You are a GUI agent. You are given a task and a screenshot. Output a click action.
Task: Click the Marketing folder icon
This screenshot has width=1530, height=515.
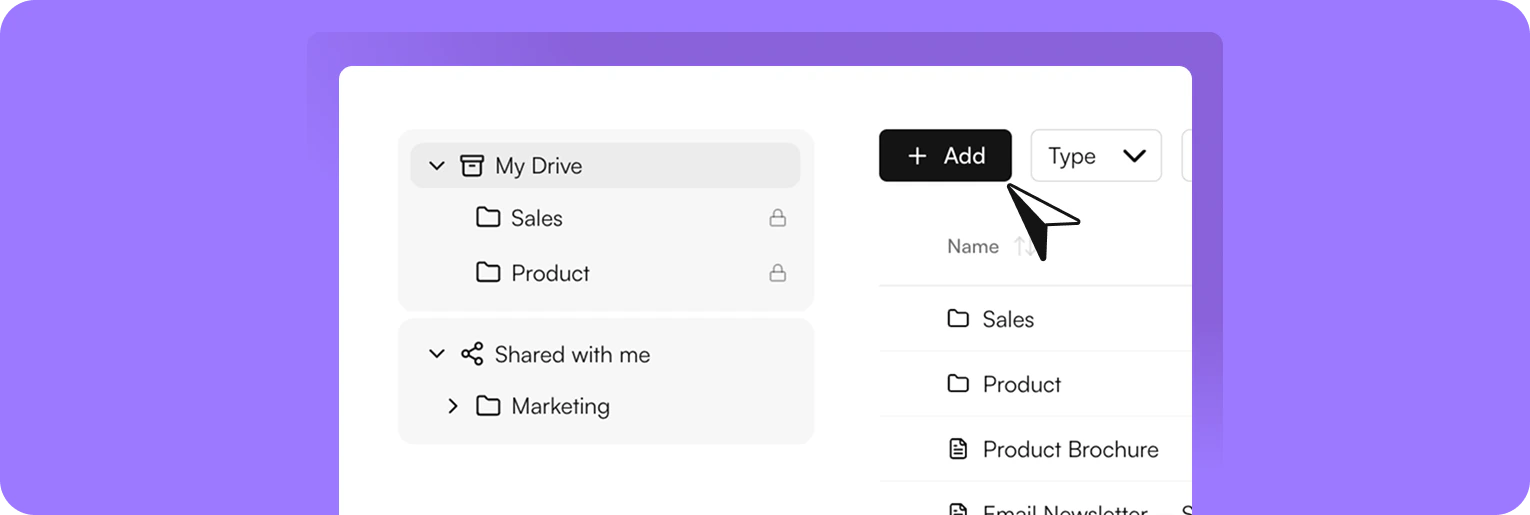(488, 406)
